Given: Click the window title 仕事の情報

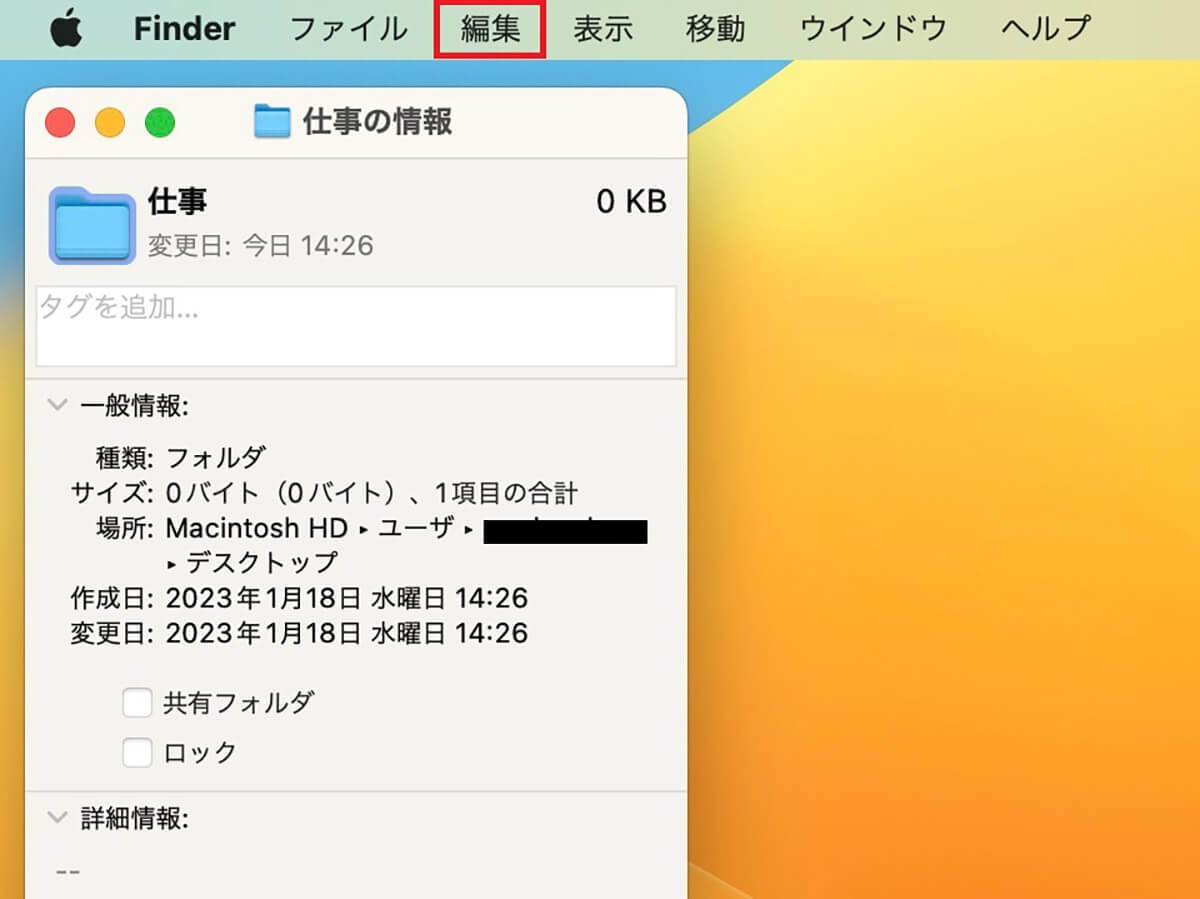Looking at the screenshot, I should click(378, 122).
